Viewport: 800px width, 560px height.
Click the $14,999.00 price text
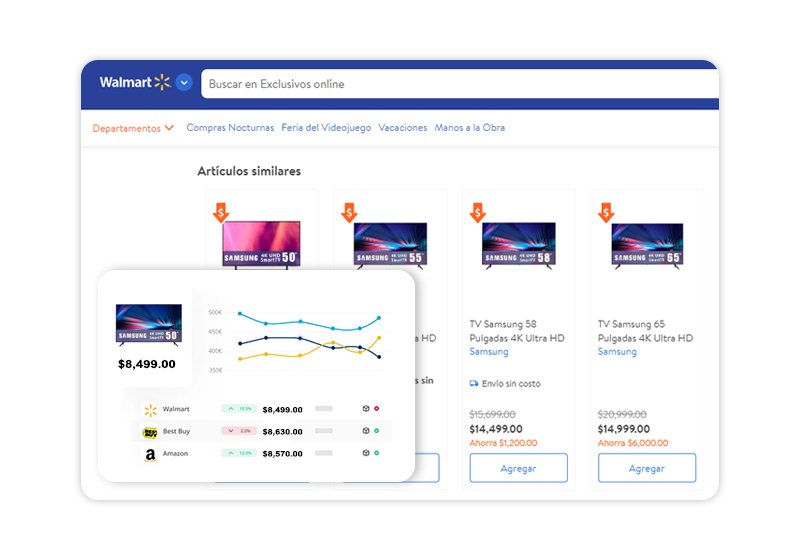[x=624, y=429]
